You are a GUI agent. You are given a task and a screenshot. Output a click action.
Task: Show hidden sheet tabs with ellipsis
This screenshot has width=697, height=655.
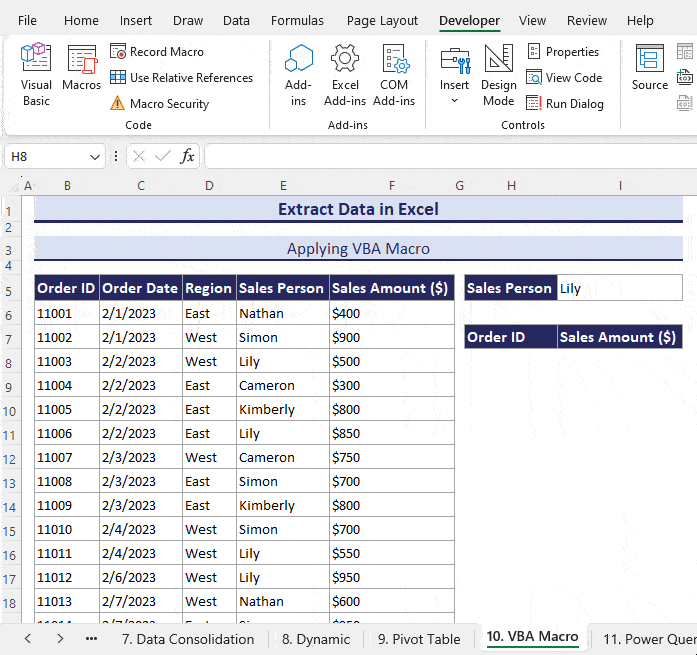(91, 639)
